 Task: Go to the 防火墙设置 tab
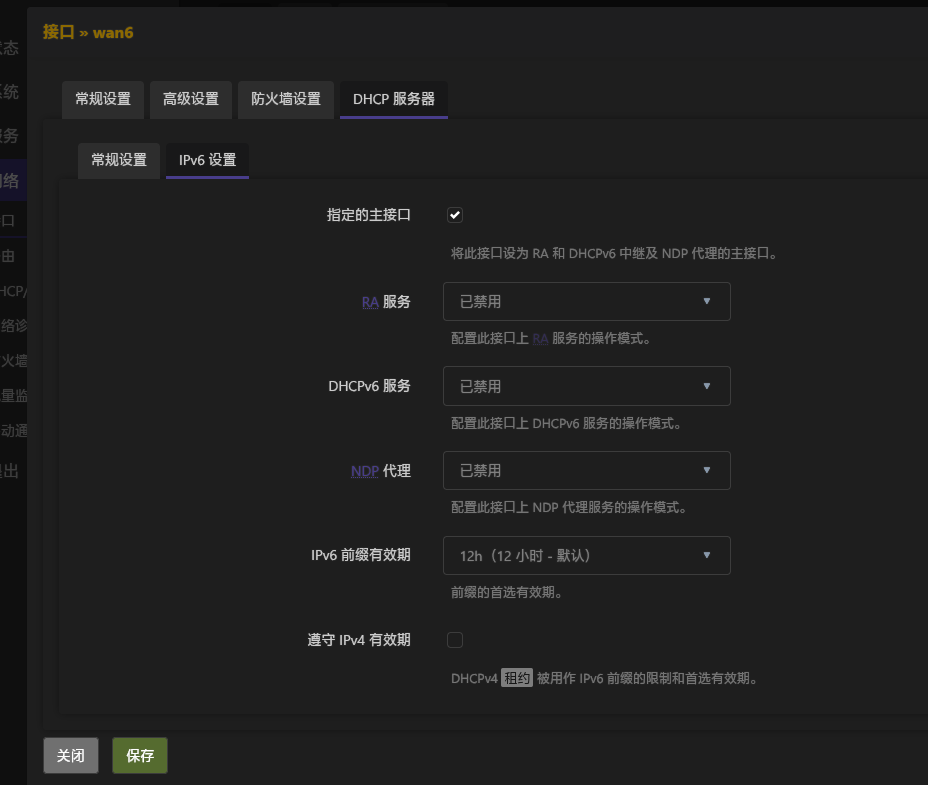tap(286, 99)
